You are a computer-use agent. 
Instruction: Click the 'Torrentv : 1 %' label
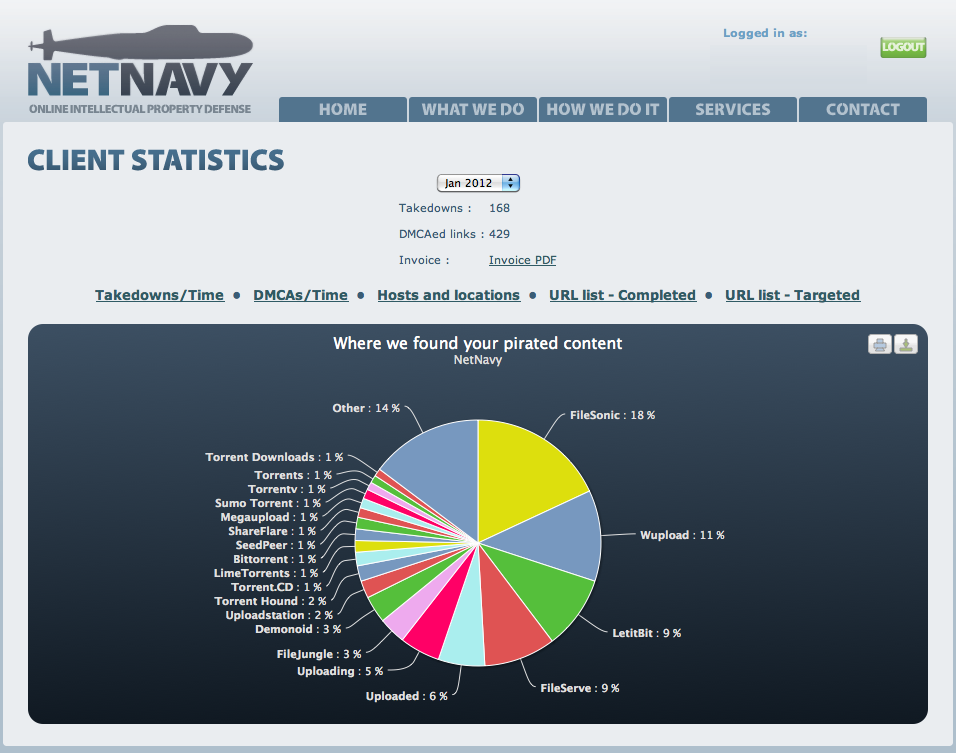tap(287, 489)
